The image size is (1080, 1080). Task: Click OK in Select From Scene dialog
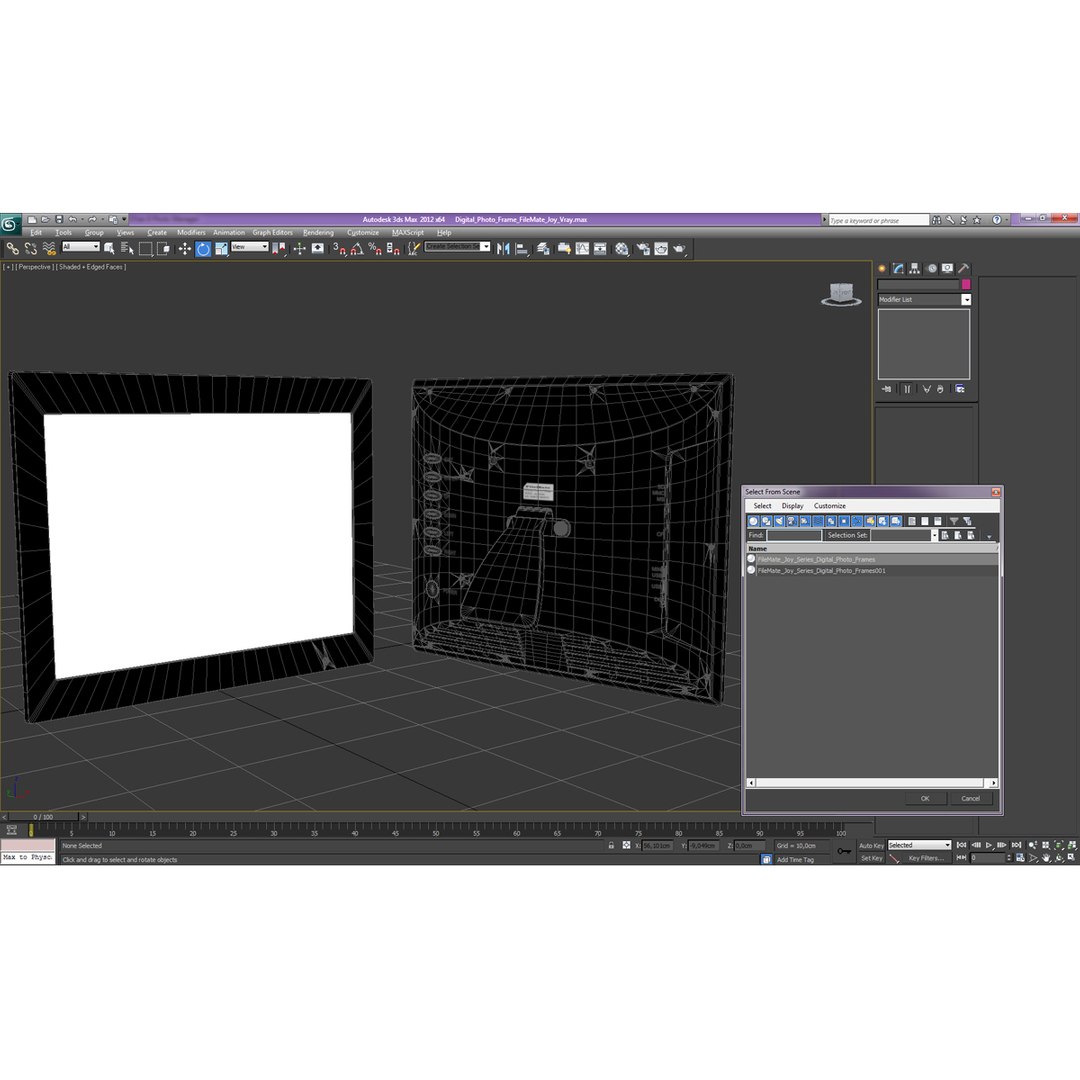925,798
